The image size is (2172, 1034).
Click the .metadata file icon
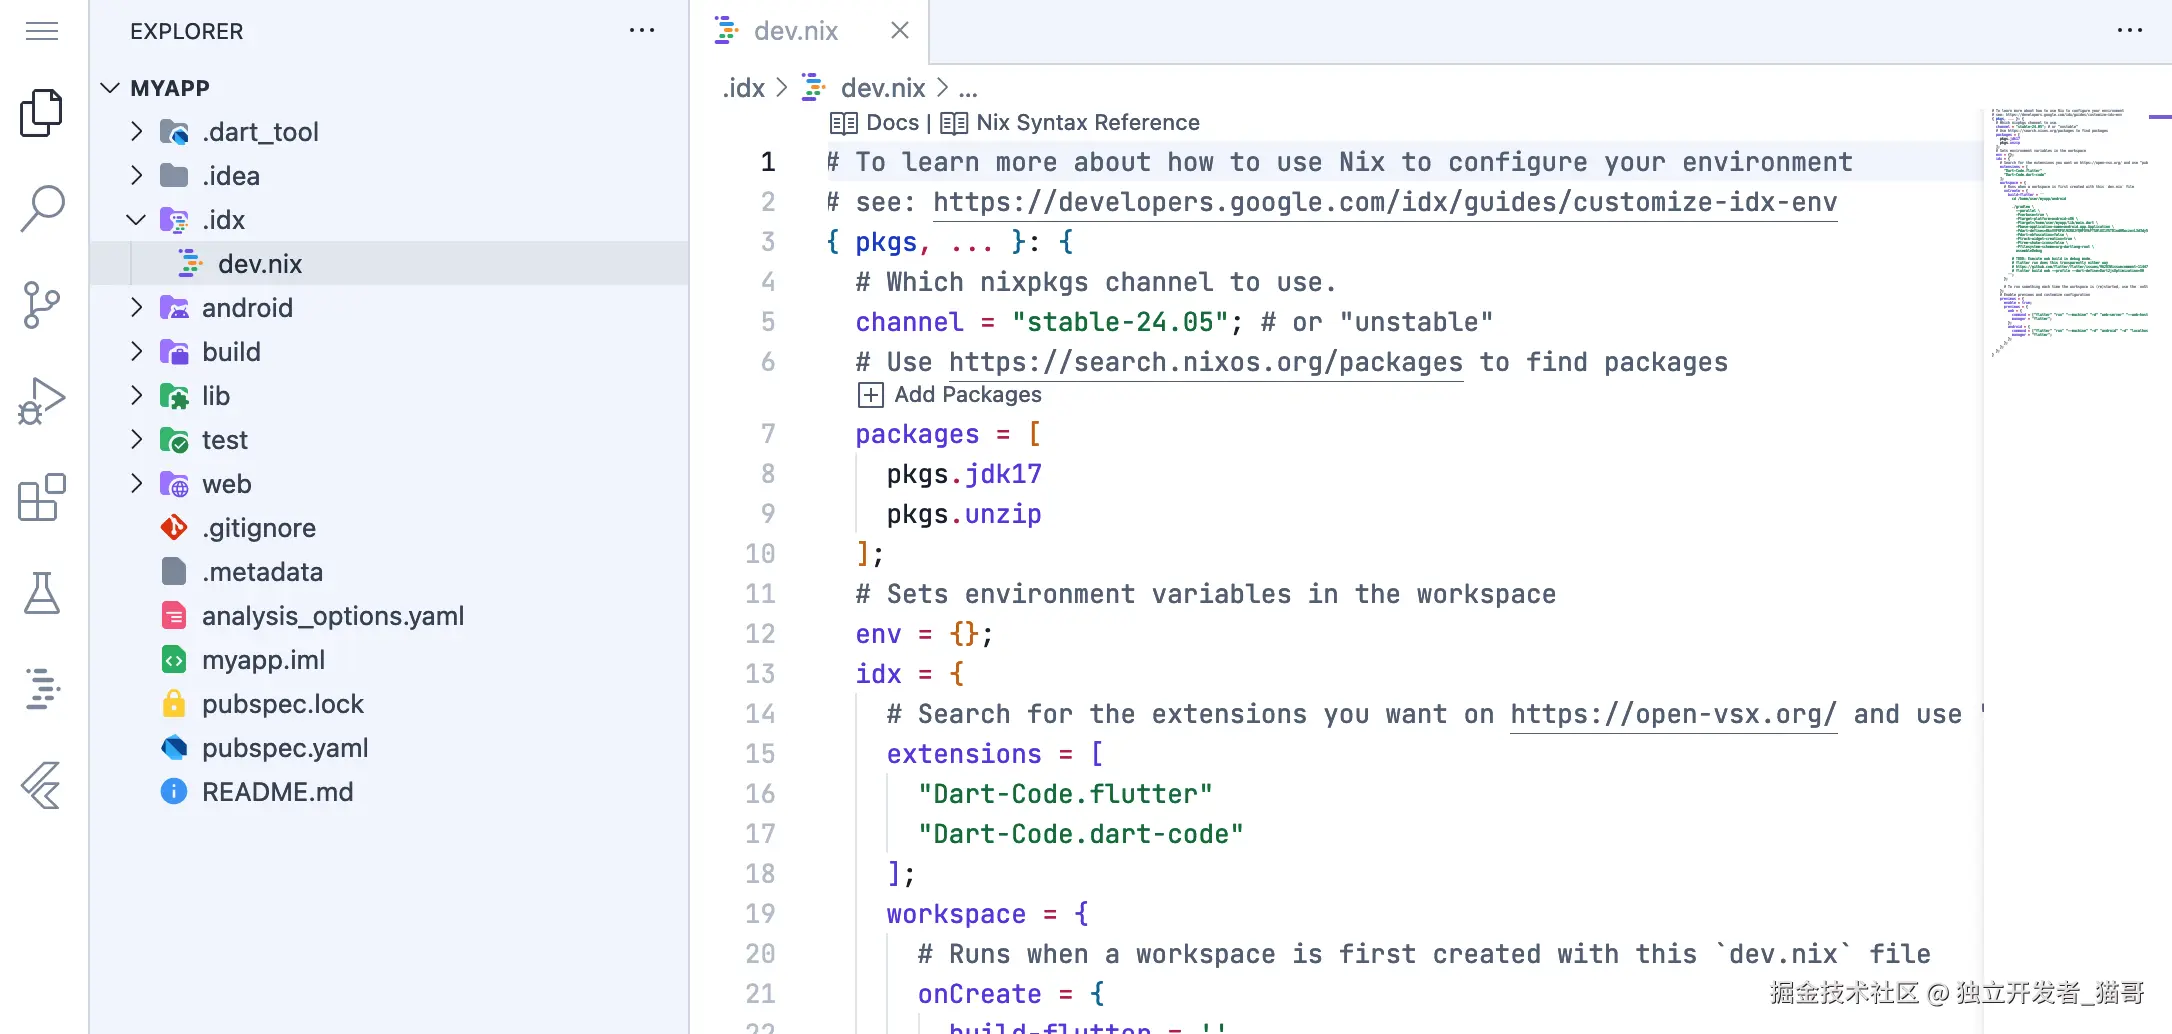click(x=174, y=572)
